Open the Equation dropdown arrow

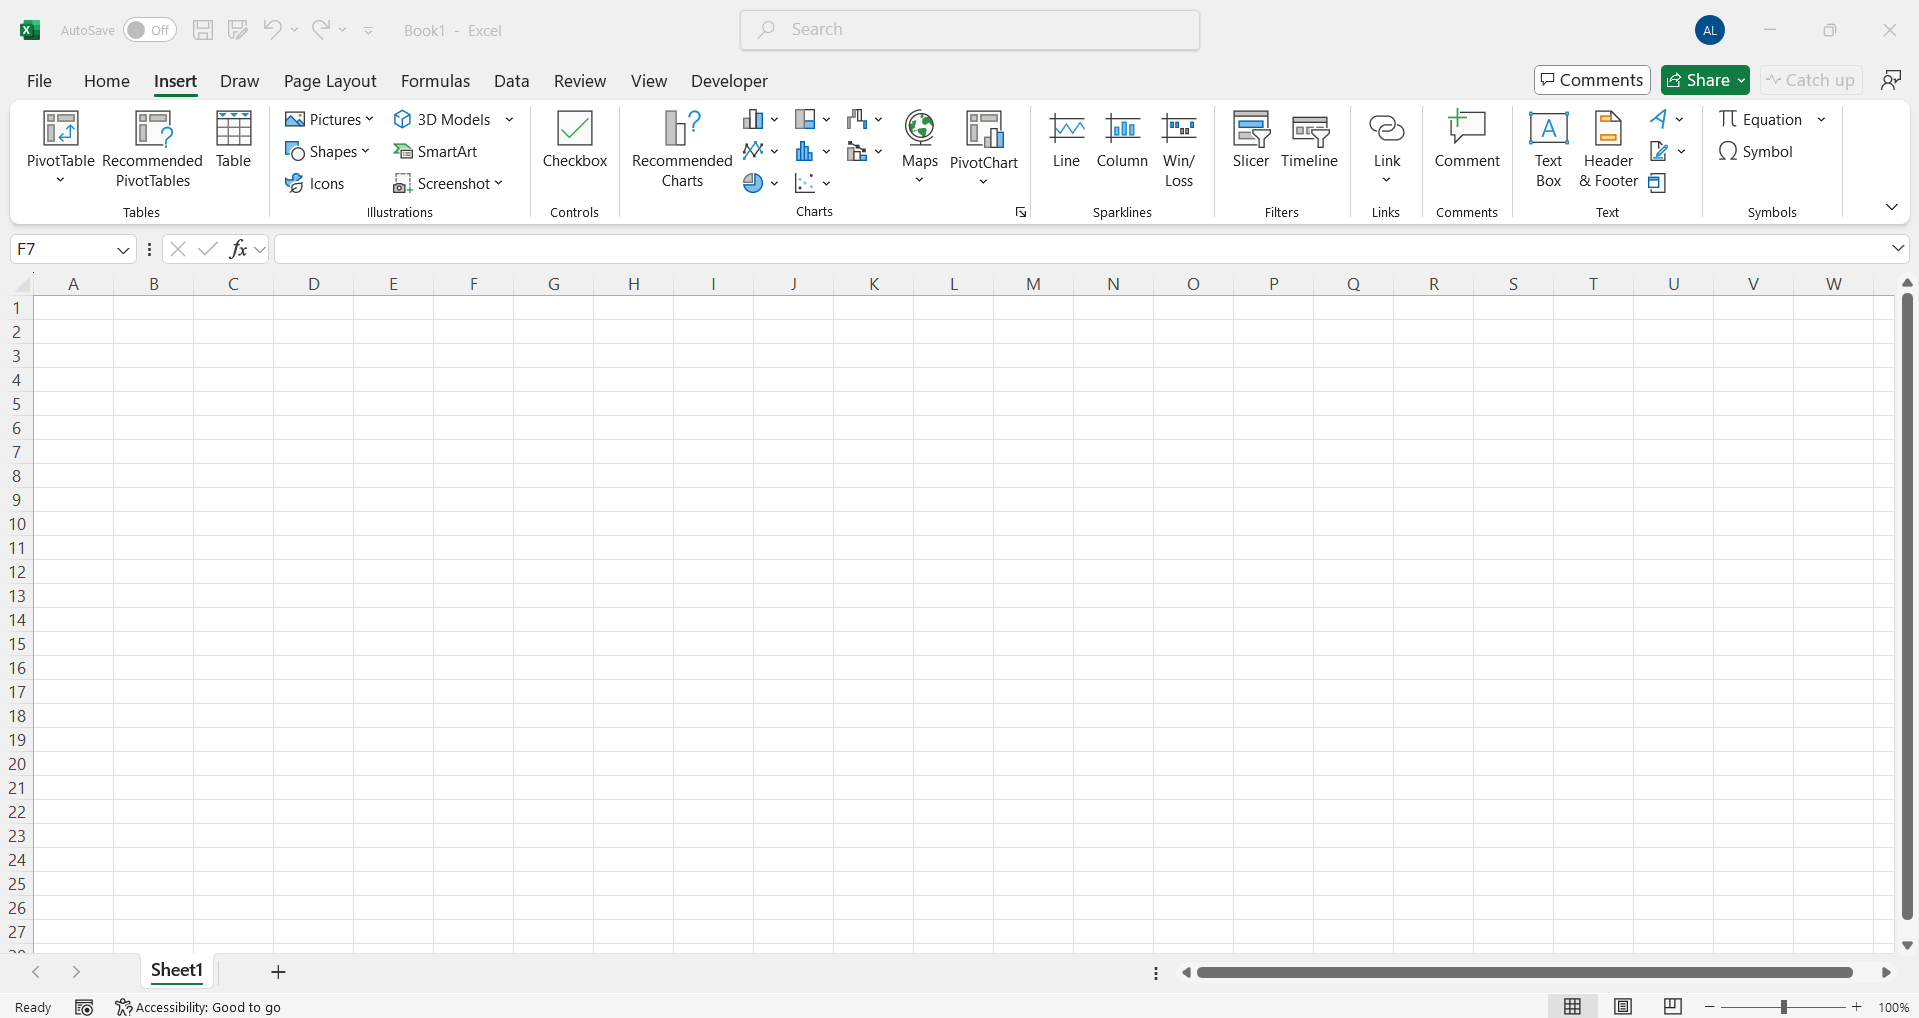coord(1821,119)
